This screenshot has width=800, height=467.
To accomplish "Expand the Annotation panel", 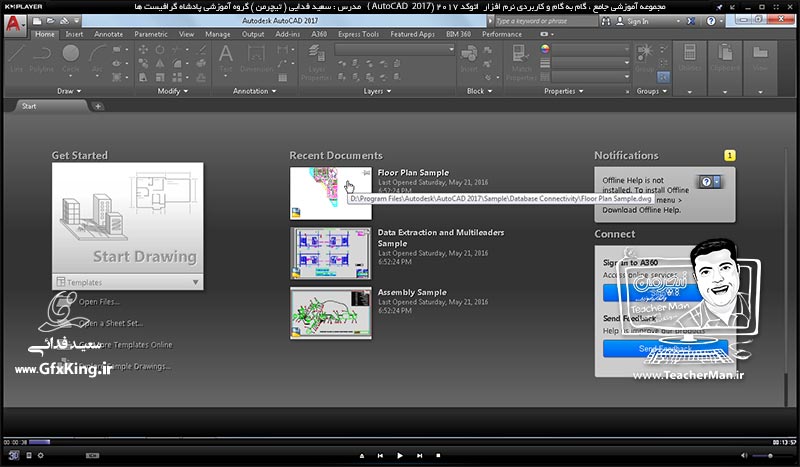I will [254, 91].
